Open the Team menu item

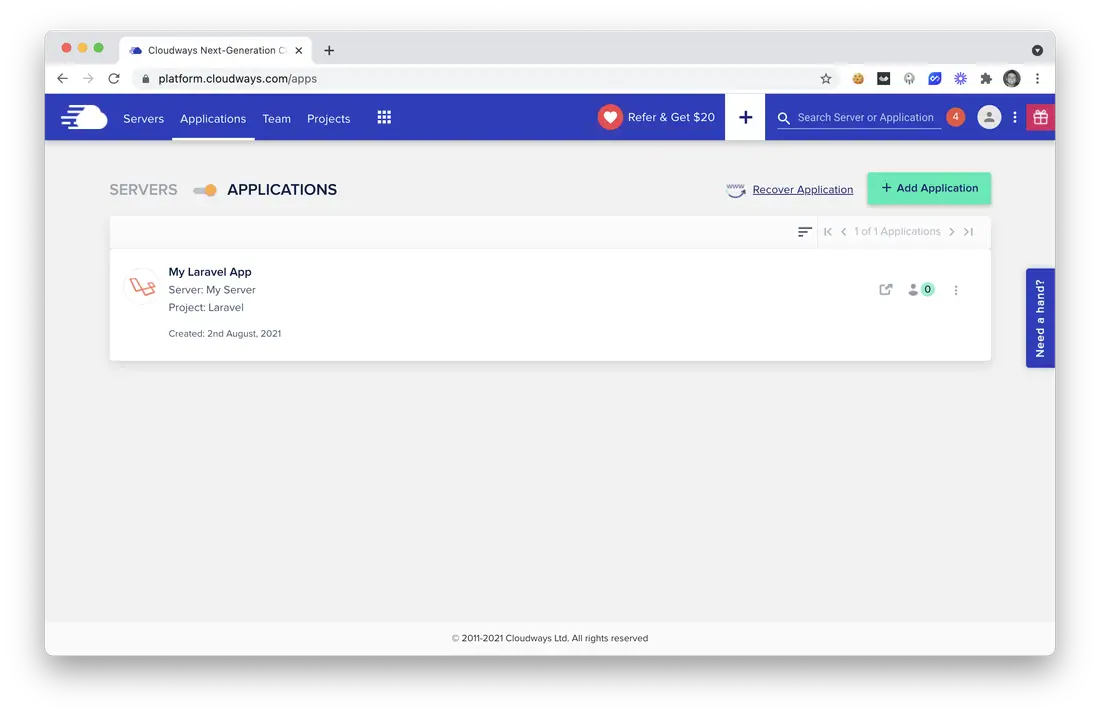pyautogui.click(x=276, y=119)
